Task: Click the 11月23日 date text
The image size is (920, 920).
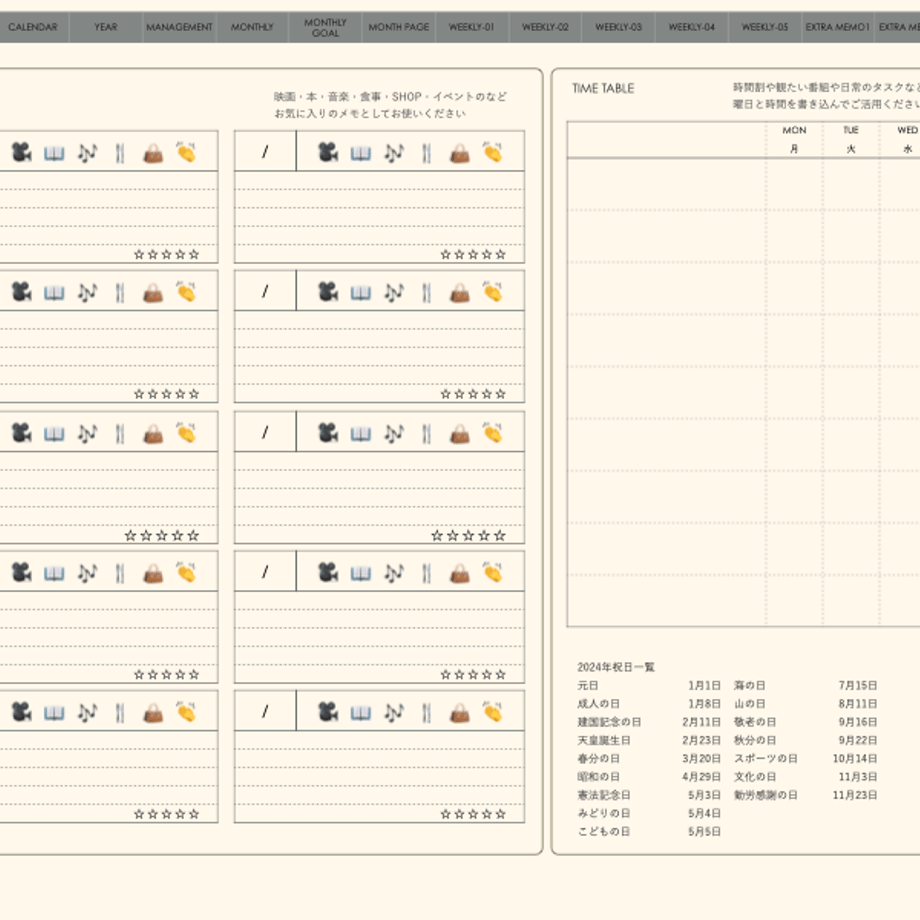Action: pyautogui.click(x=855, y=795)
